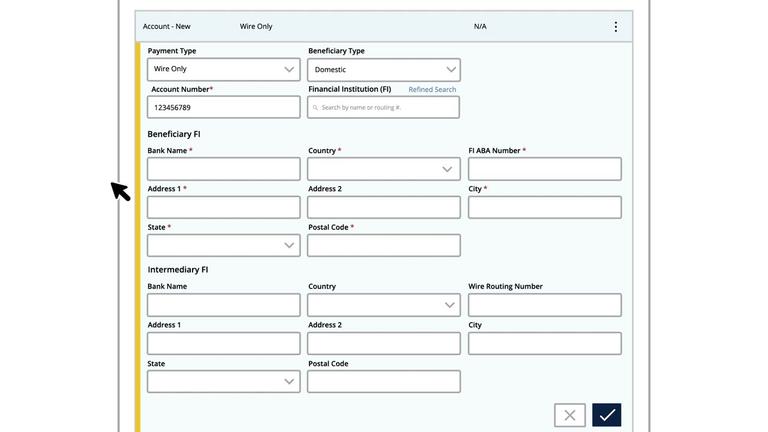Screen dimensions: 768x432
Task: Cancel the form with the X button
Action: point(570,415)
